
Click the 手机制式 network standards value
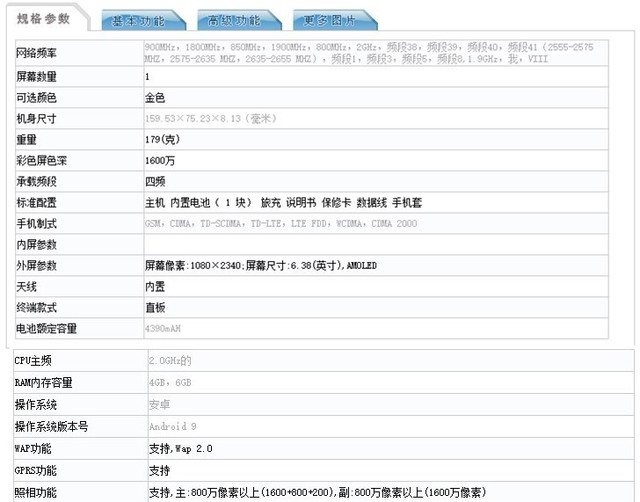[280, 223]
